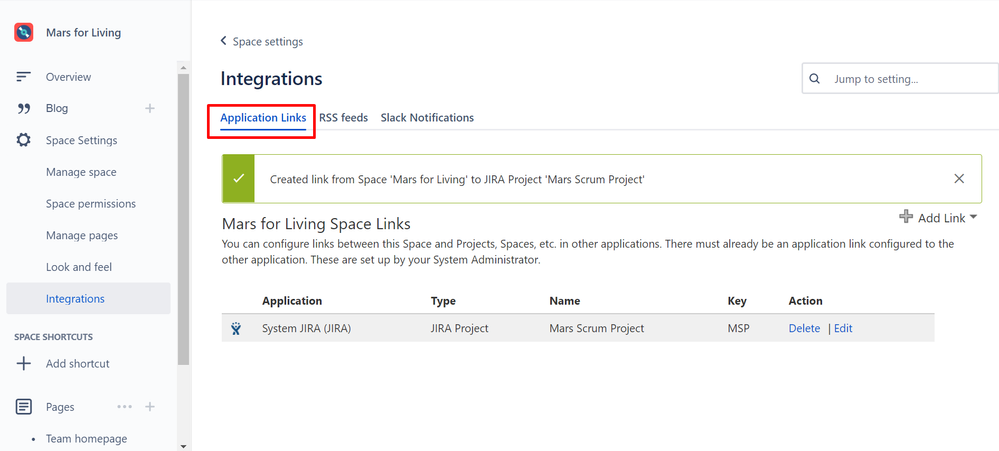Open the Team homepage page
The image size is (999, 451).
coord(86,439)
